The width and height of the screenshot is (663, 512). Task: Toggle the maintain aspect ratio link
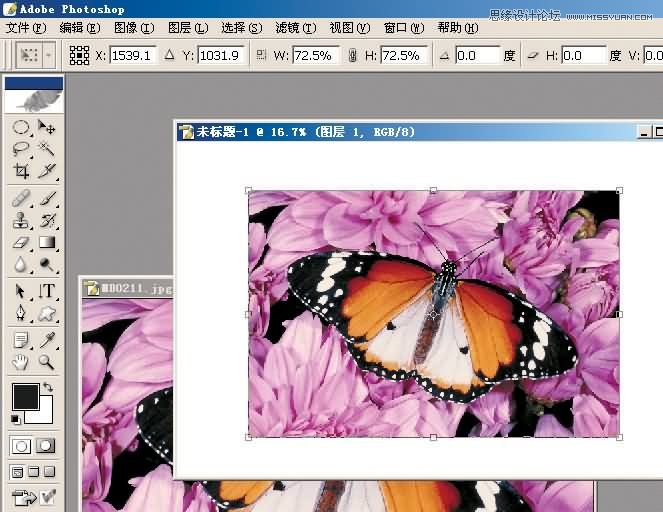click(x=352, y=55)
